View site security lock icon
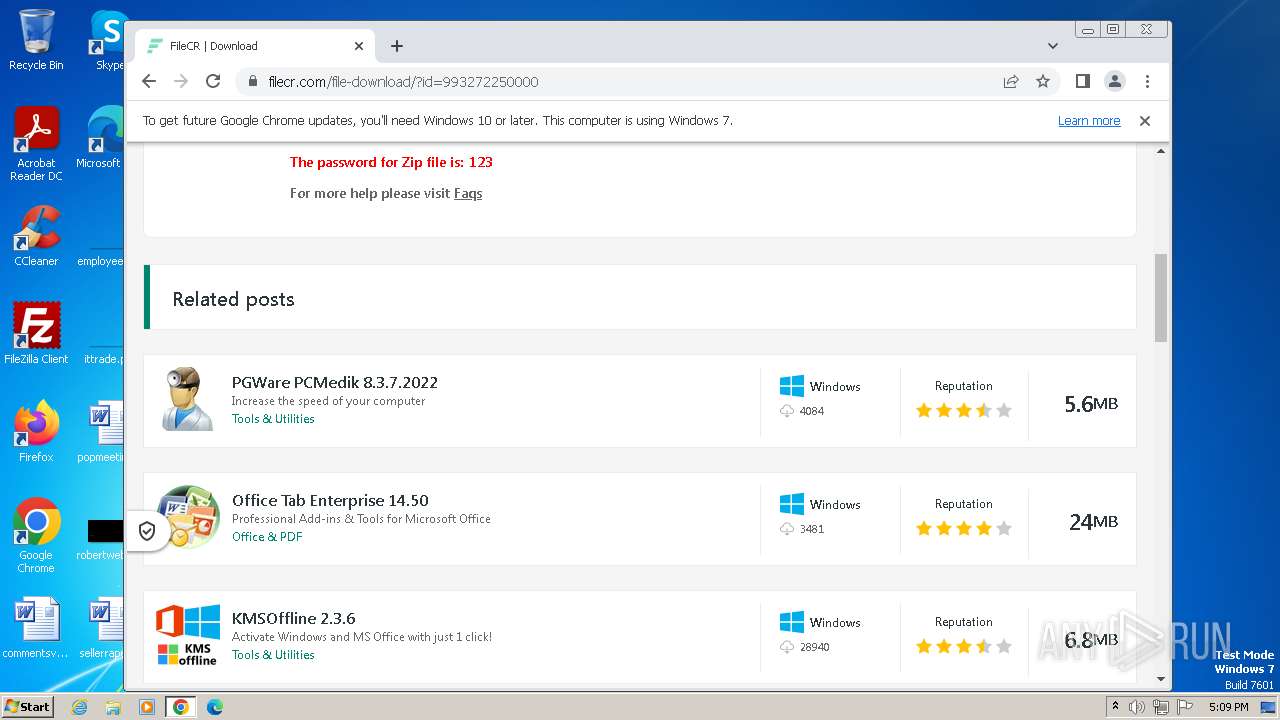 pos(253,81)
